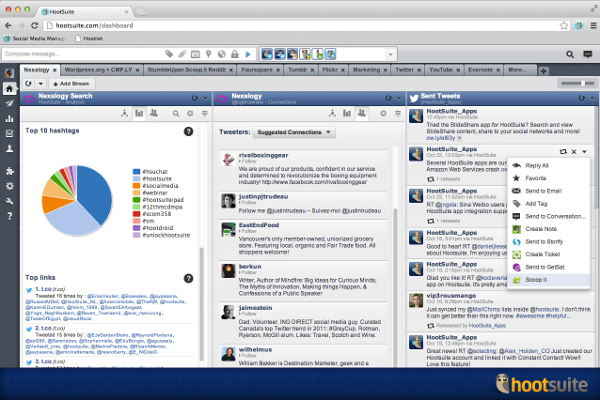Open dropdown arrow next to refresh button
This screenshot has width=600, height=400.
pyautogui.click(x=41, y=84)
